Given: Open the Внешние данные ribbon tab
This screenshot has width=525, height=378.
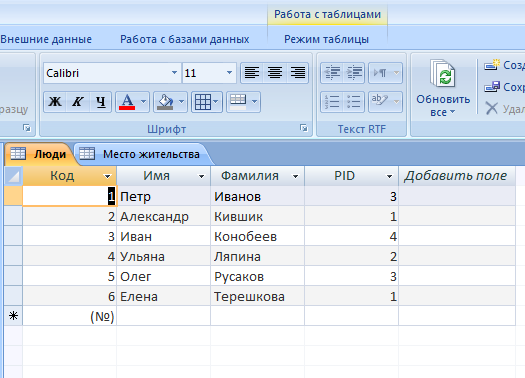Looking at the screenshot, I should pos(46,39).
